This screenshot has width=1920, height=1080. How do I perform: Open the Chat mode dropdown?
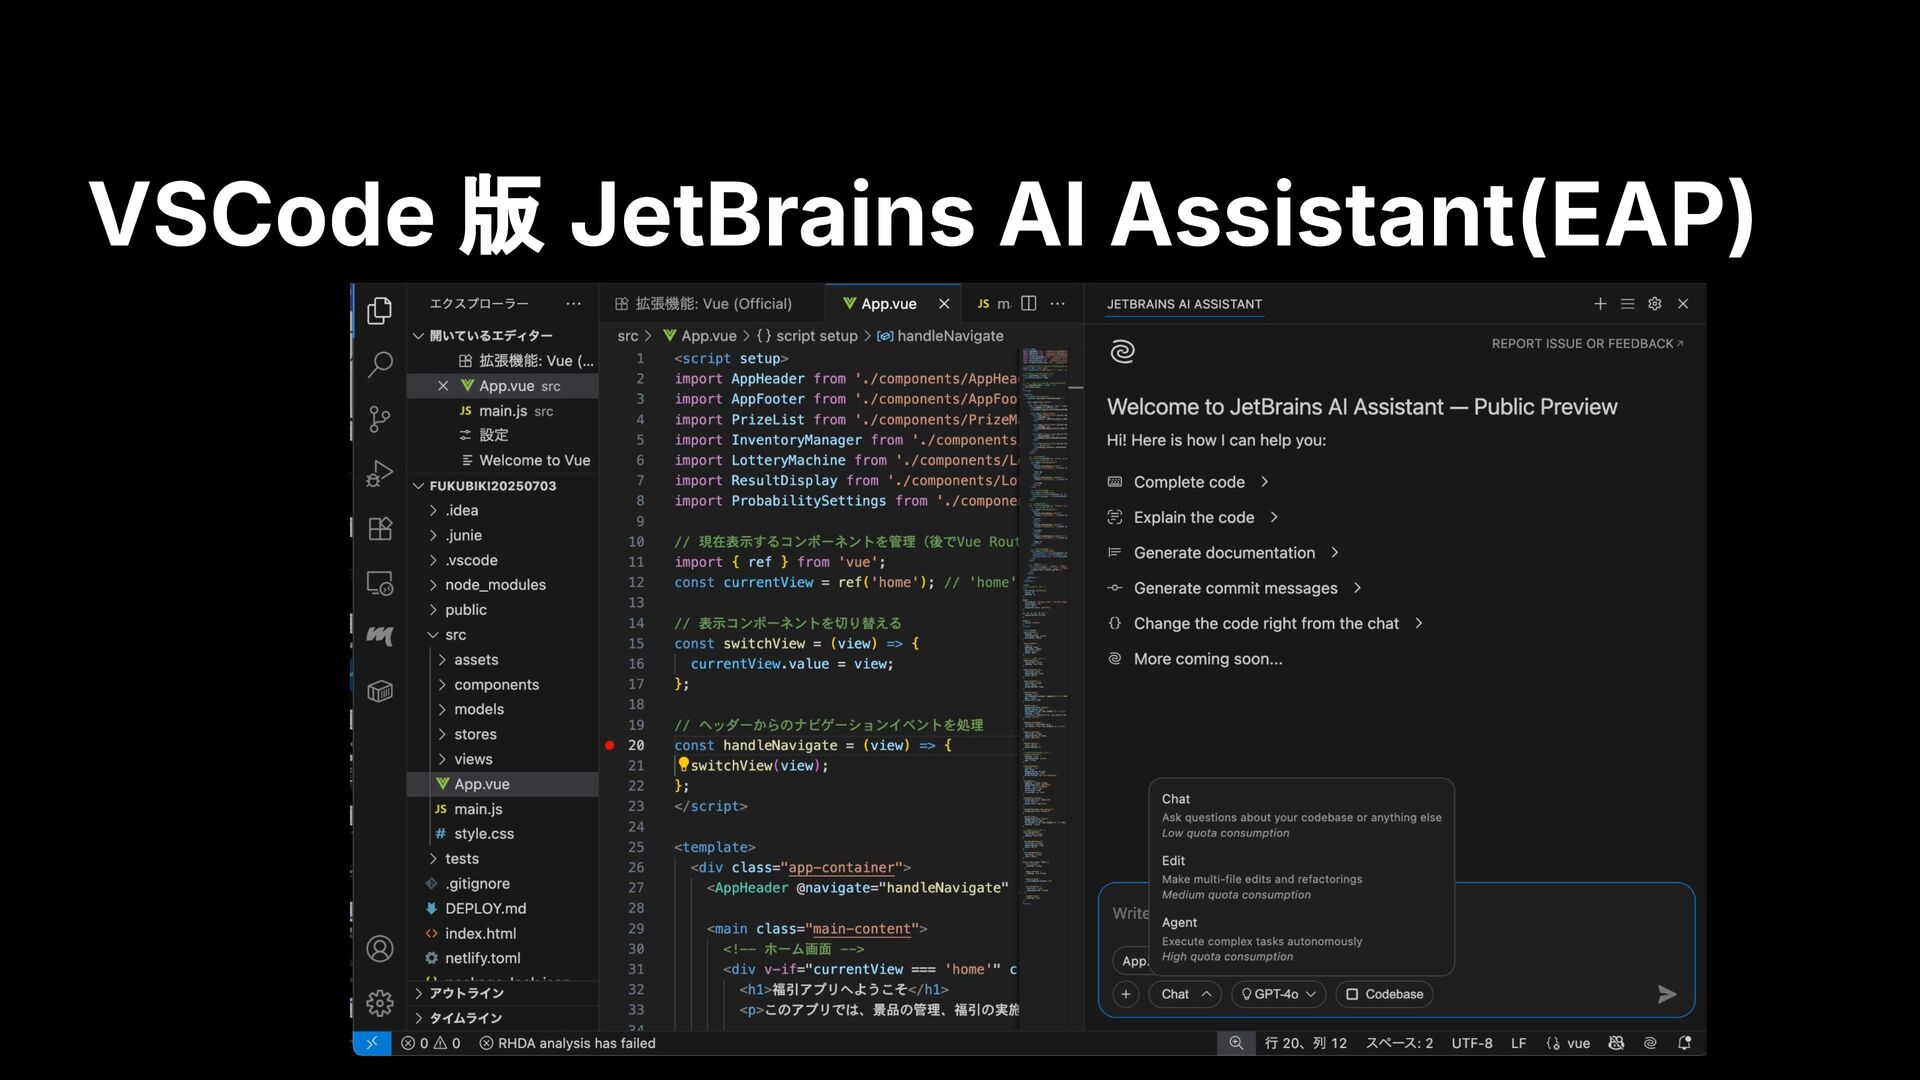1185,994
